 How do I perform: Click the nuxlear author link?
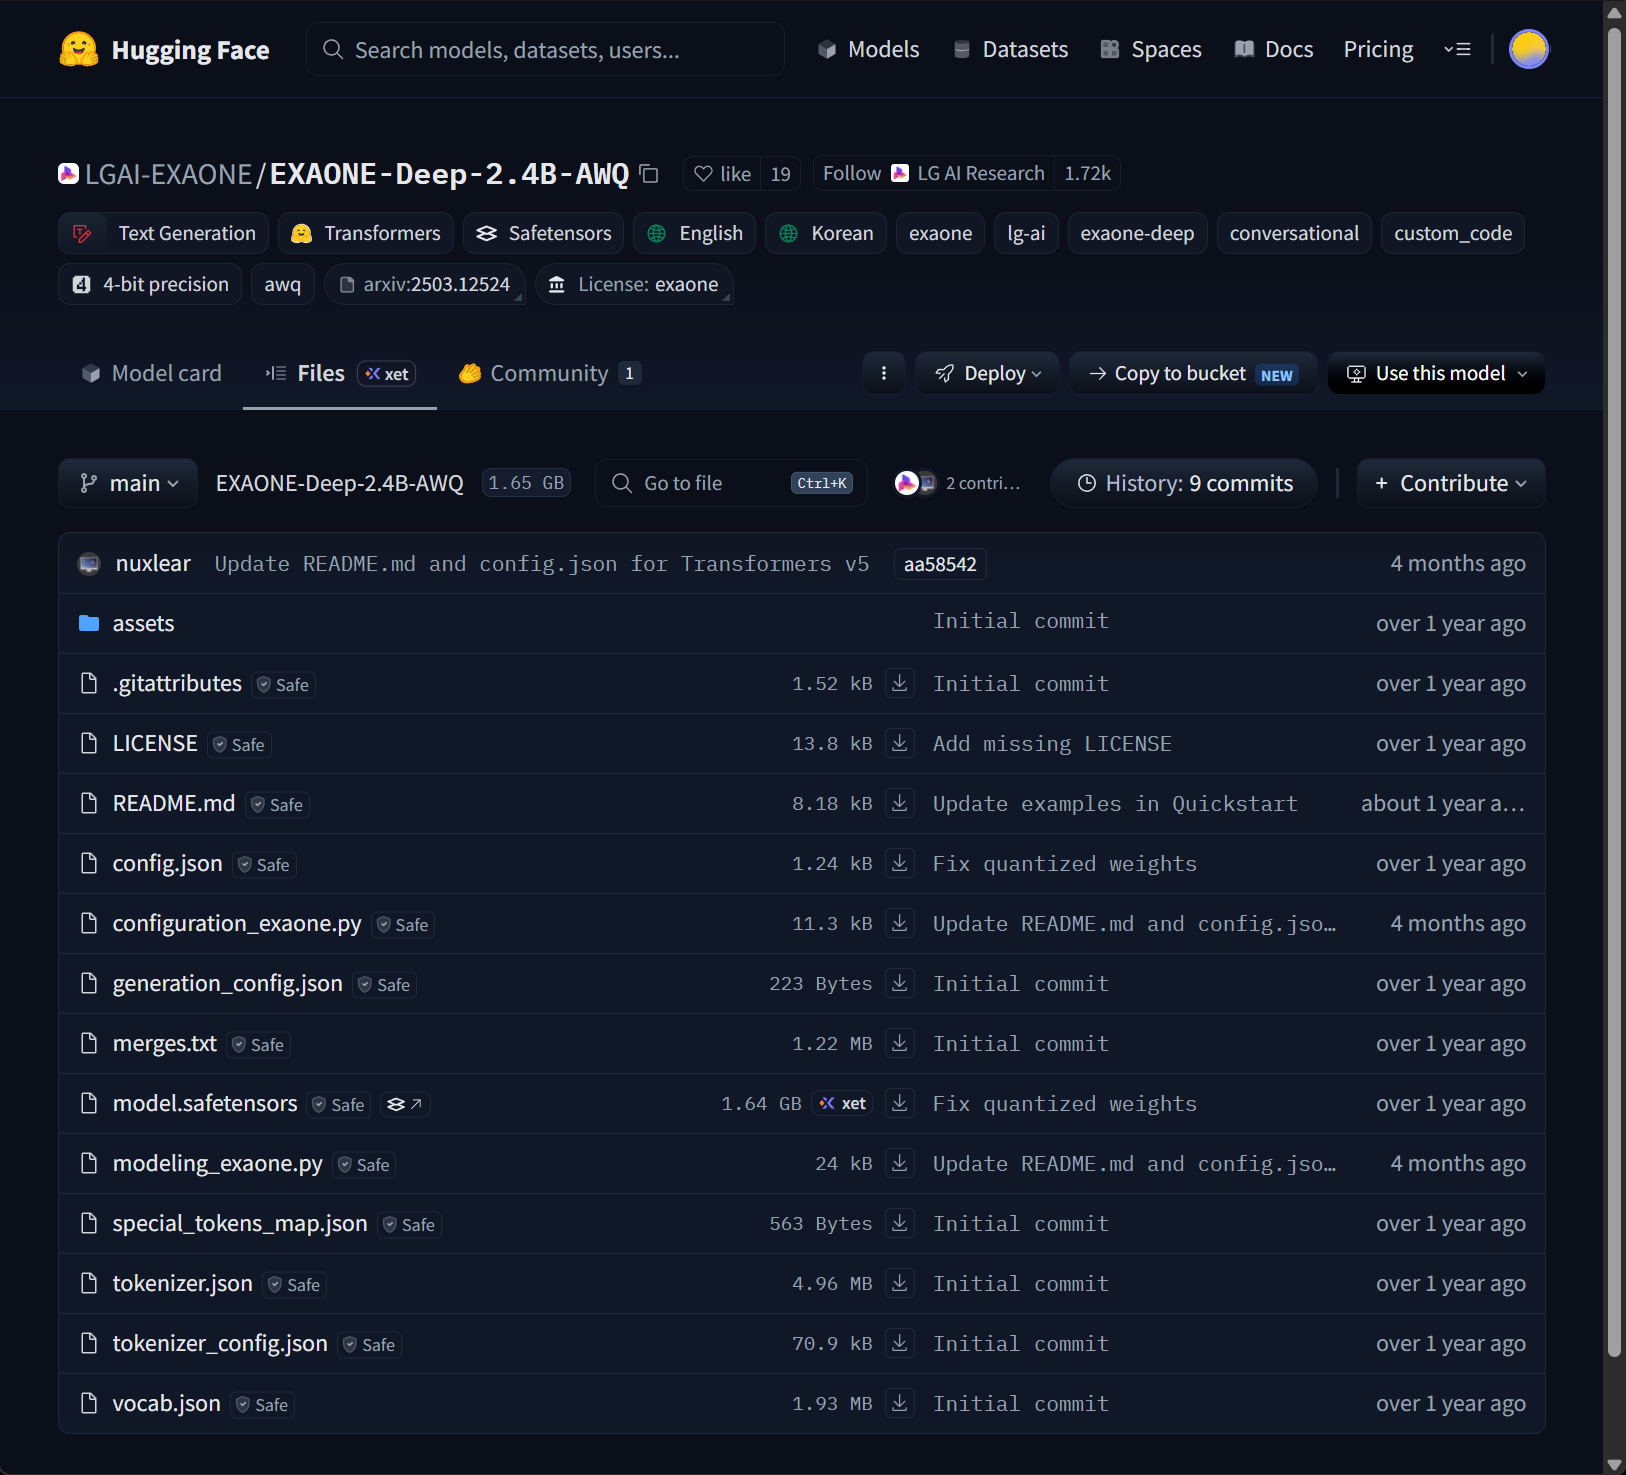[153, 563]
